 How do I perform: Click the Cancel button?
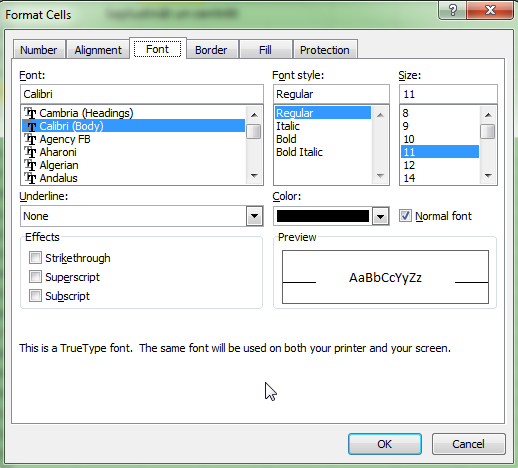468,444
